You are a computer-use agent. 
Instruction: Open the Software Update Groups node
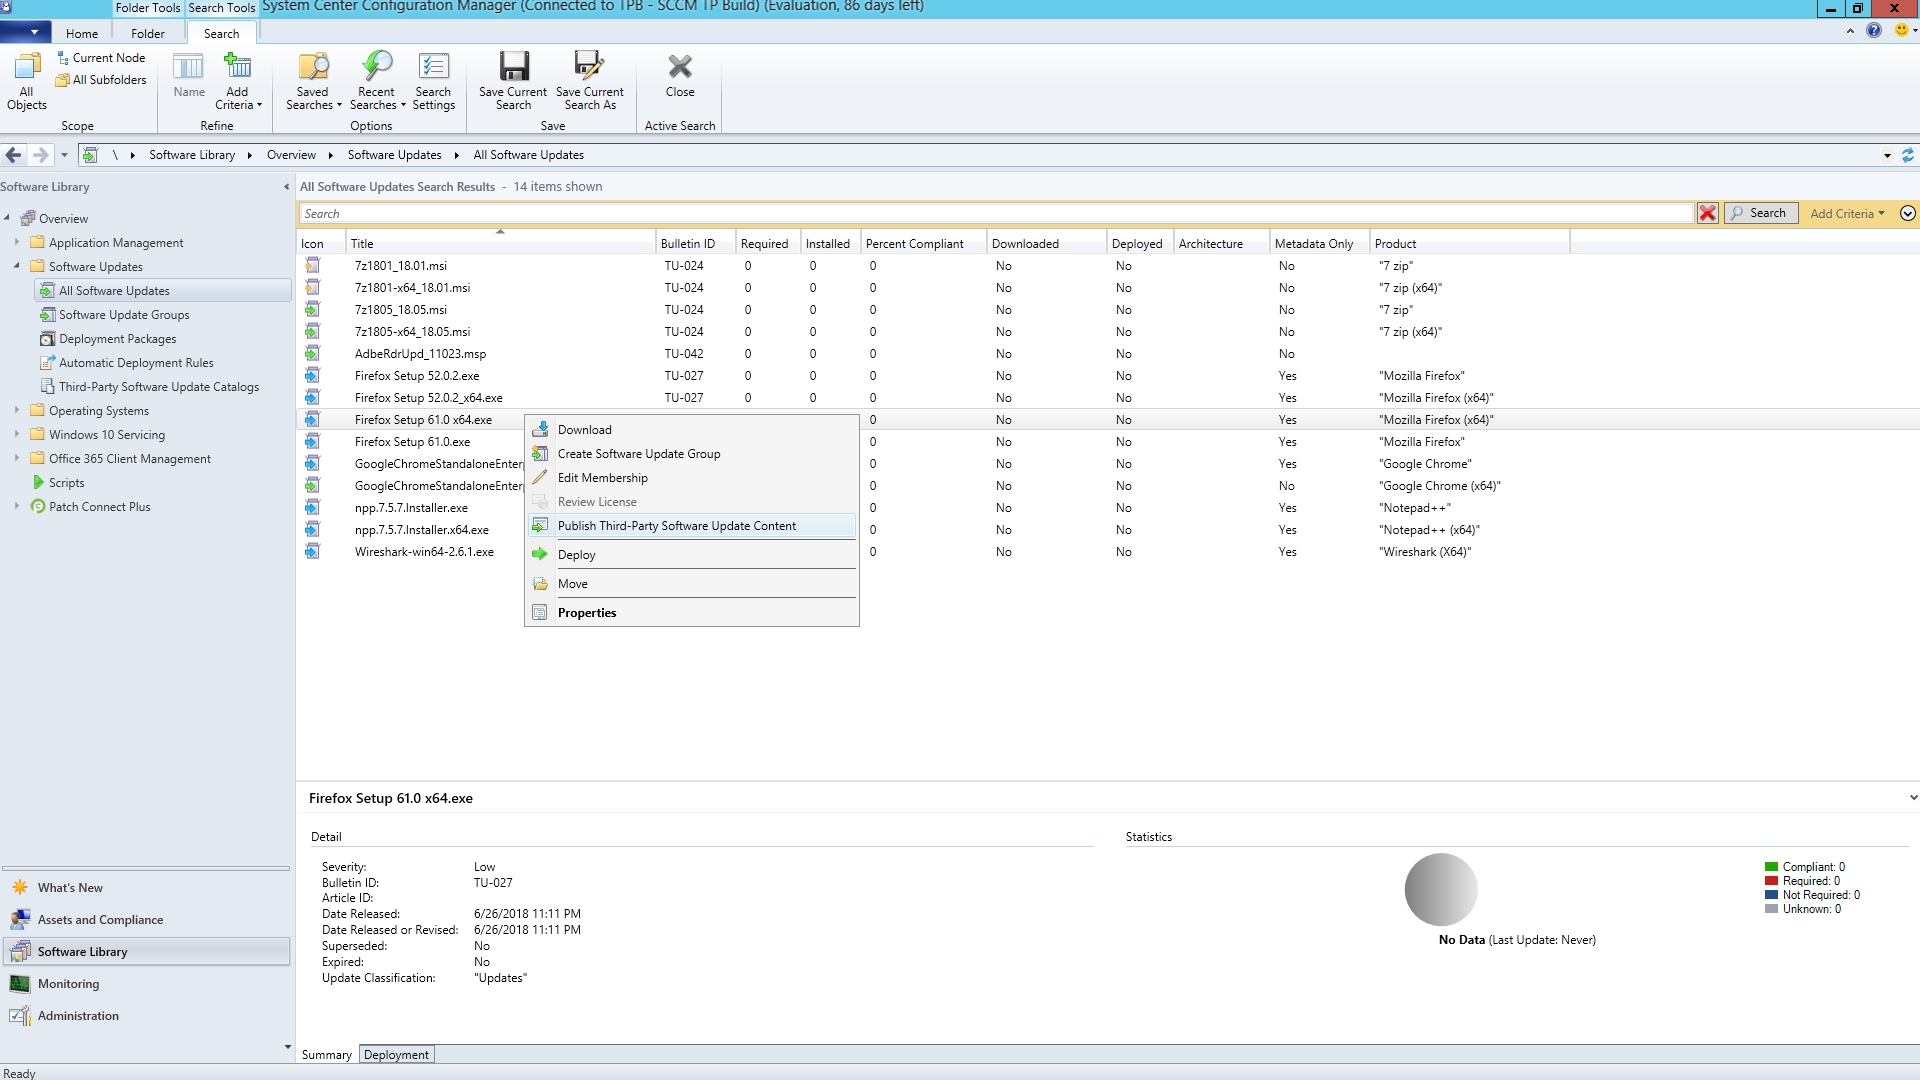pyautogui.click(x=124, y=315)
